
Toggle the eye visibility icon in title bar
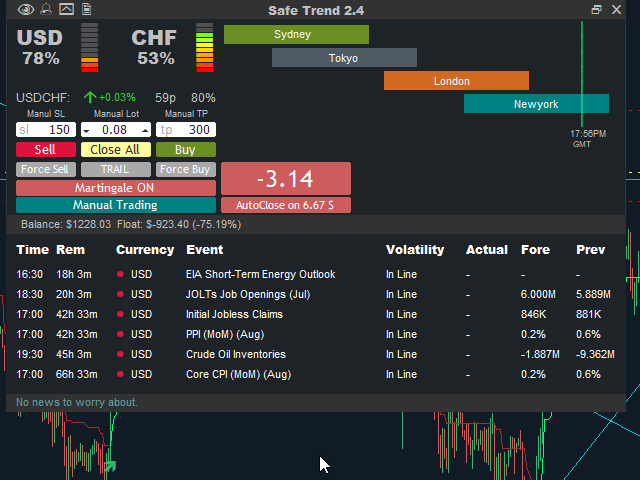pyautogui.click(x=26, y=9)
